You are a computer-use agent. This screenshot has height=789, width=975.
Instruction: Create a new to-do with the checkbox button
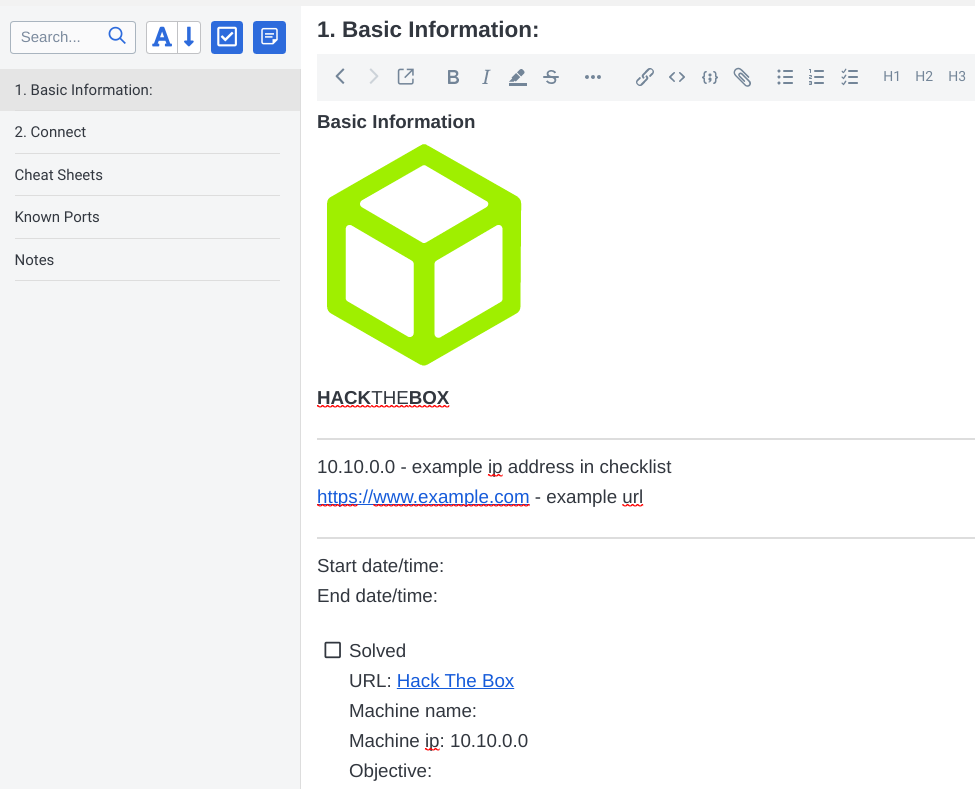(x=227, y=37)
